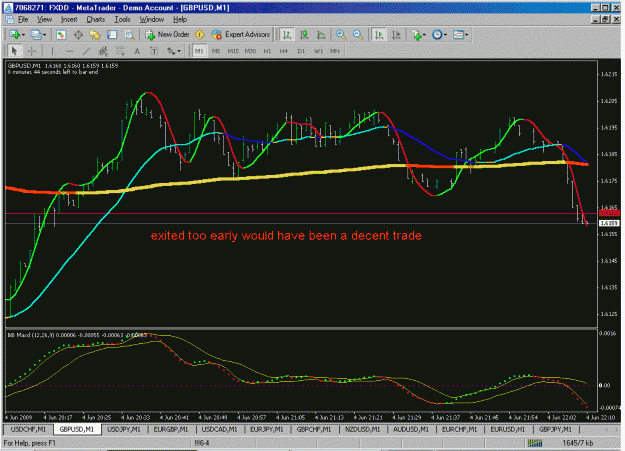625x451 pixels.
Task: Select the Trendline drawing tool
Action: coord(86,51)
